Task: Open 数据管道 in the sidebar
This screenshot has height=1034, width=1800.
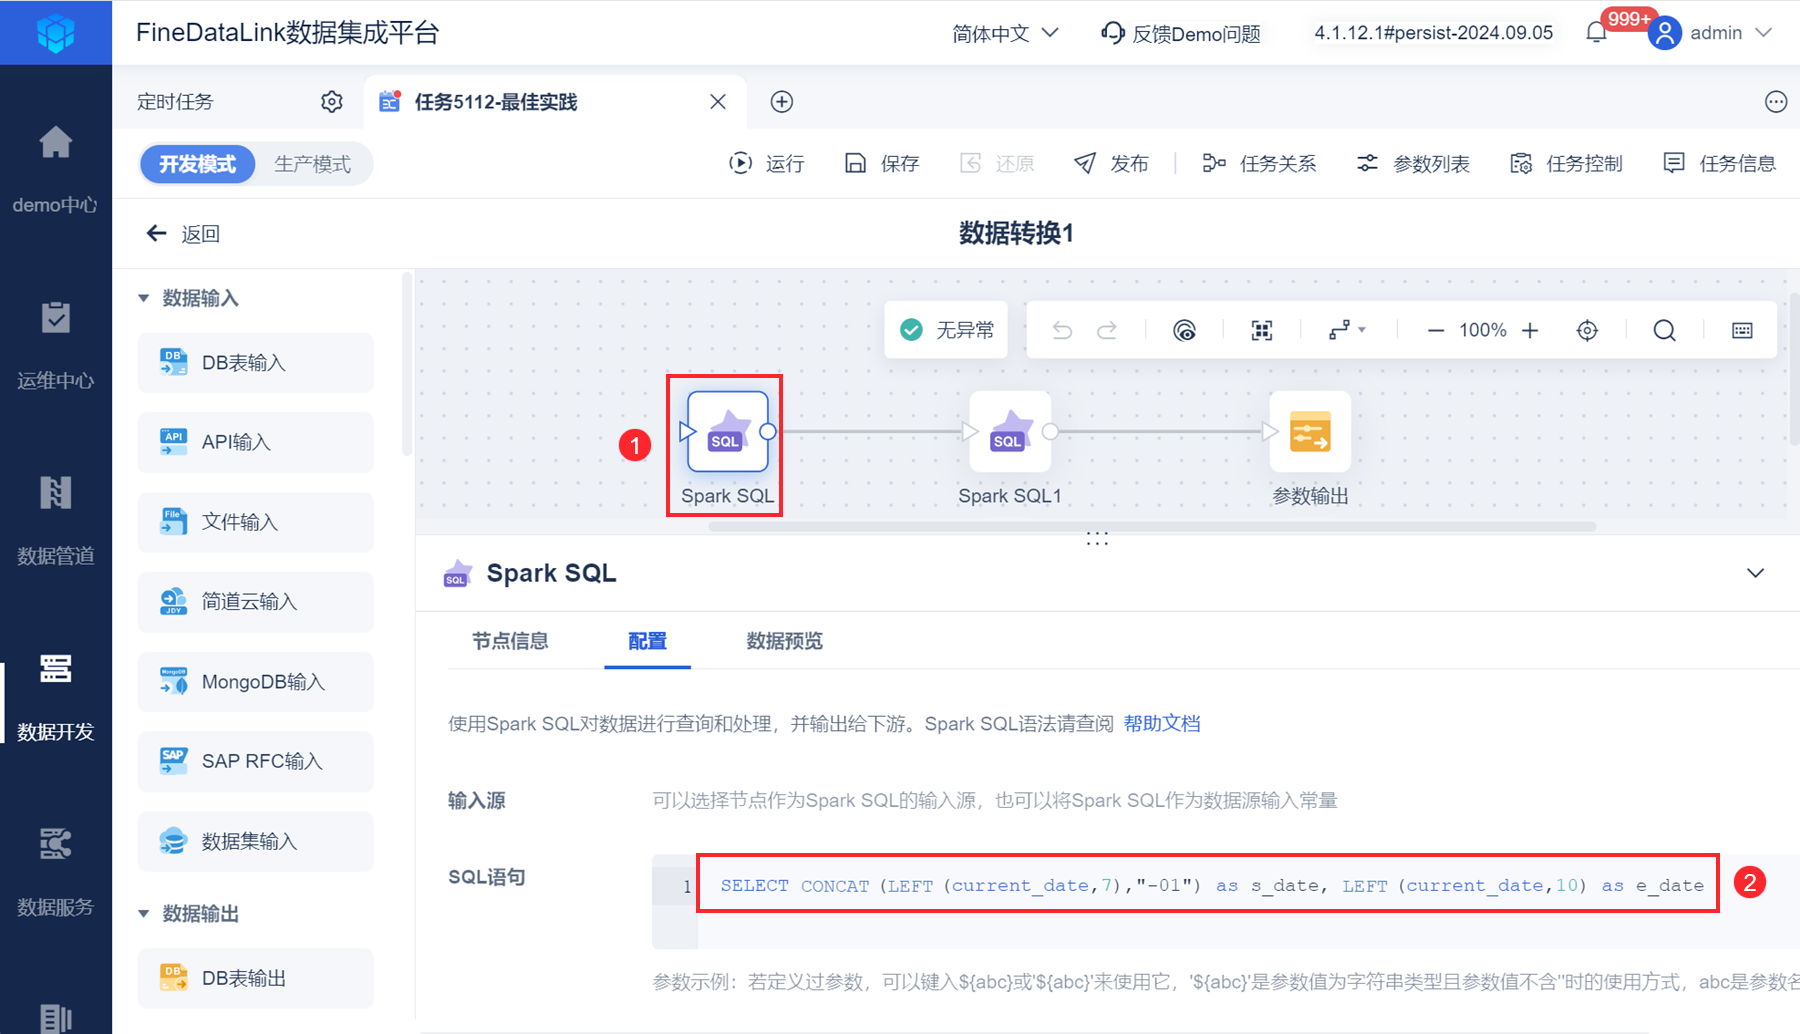Action: tap(56, 520)
